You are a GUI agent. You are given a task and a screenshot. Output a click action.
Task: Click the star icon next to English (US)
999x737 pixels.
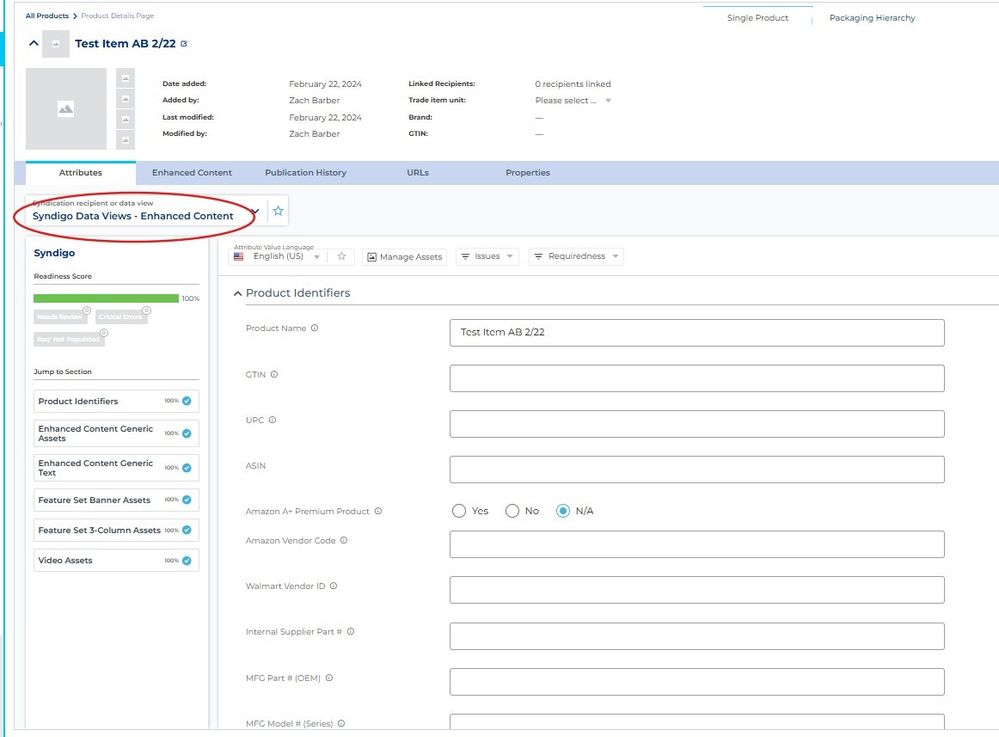click(x=341, y=256)
